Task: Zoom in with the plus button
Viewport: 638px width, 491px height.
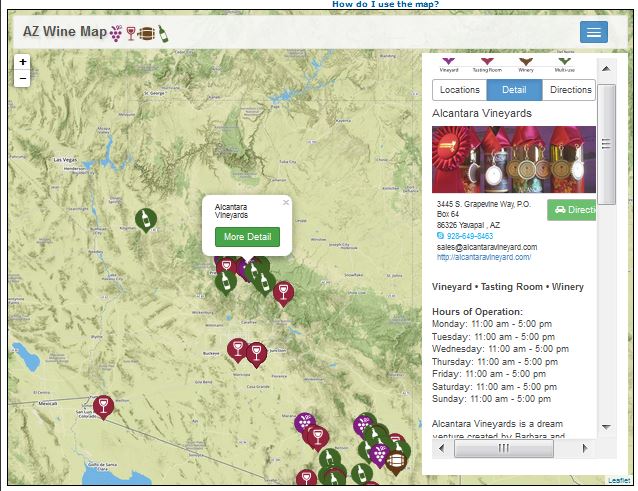Action: pyautogui.click(x=22, y=62)
